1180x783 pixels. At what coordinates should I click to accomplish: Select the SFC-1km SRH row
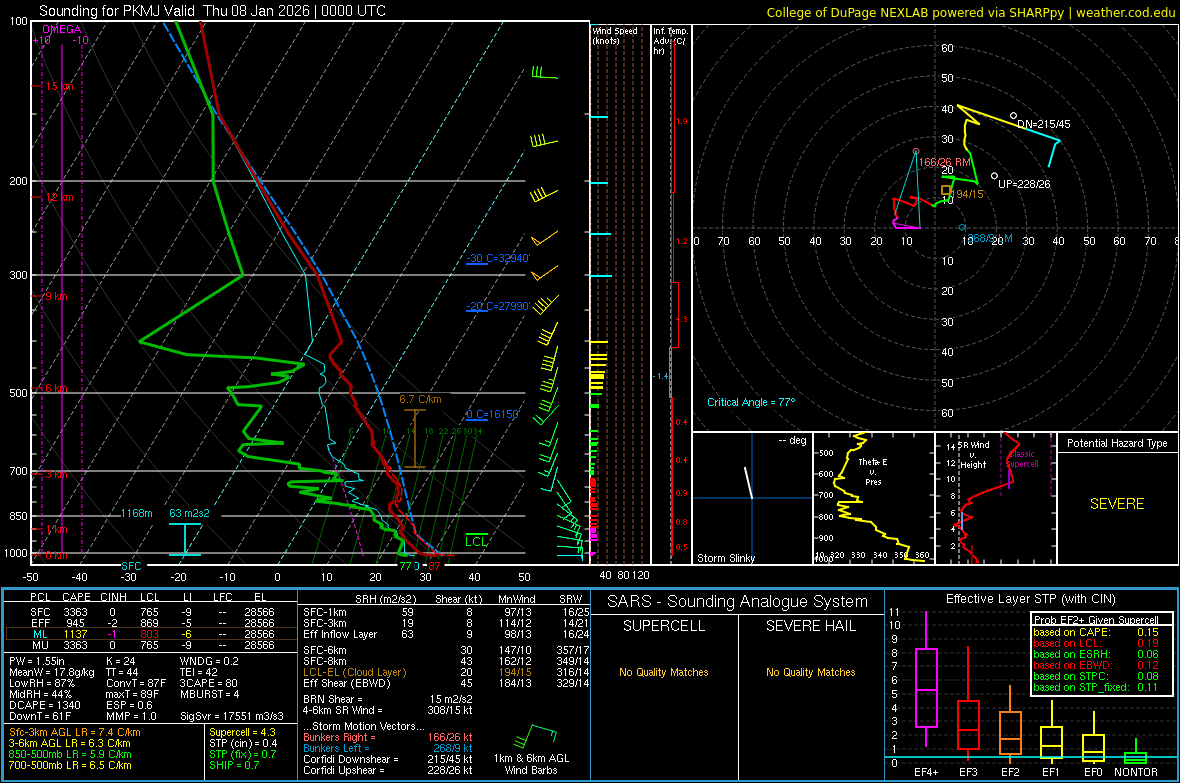(446, 612)
